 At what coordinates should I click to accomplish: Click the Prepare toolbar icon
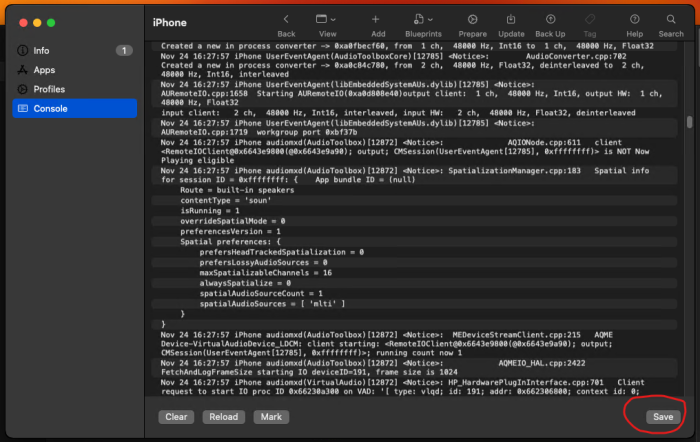click(x=472, y=19)
